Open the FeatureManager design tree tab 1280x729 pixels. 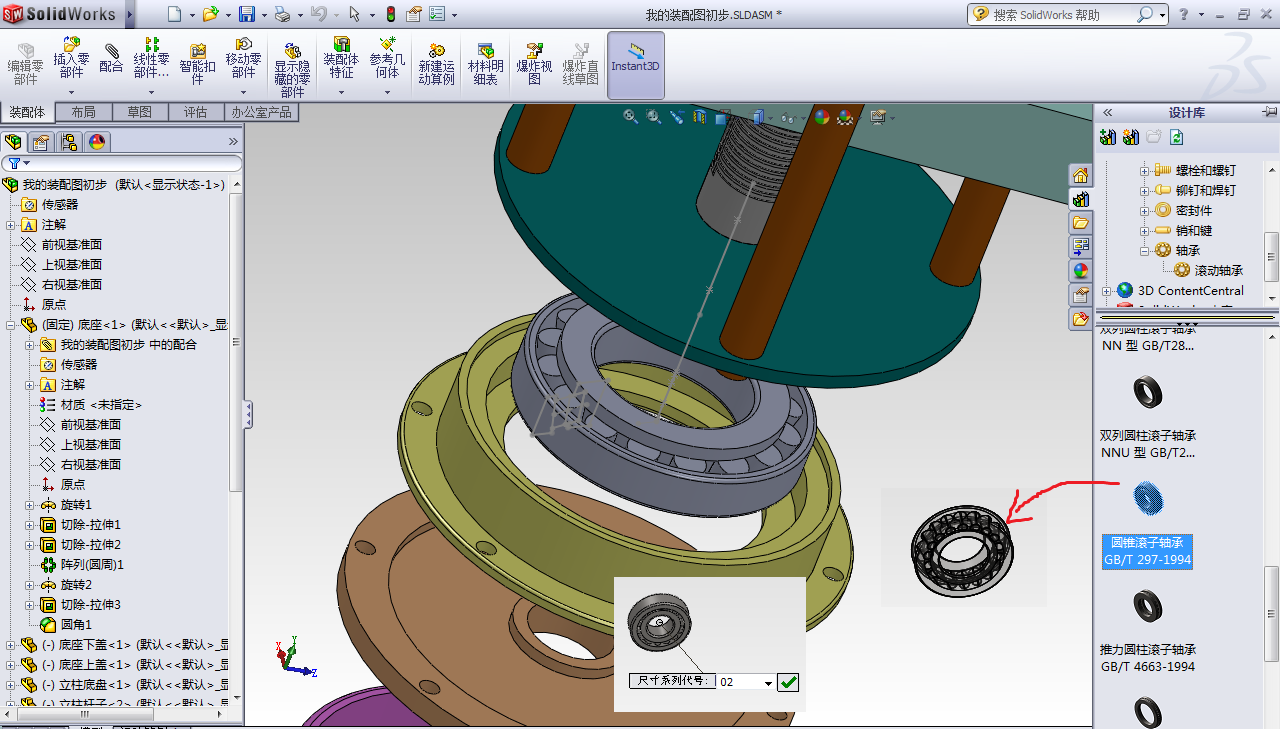[13, 142]
